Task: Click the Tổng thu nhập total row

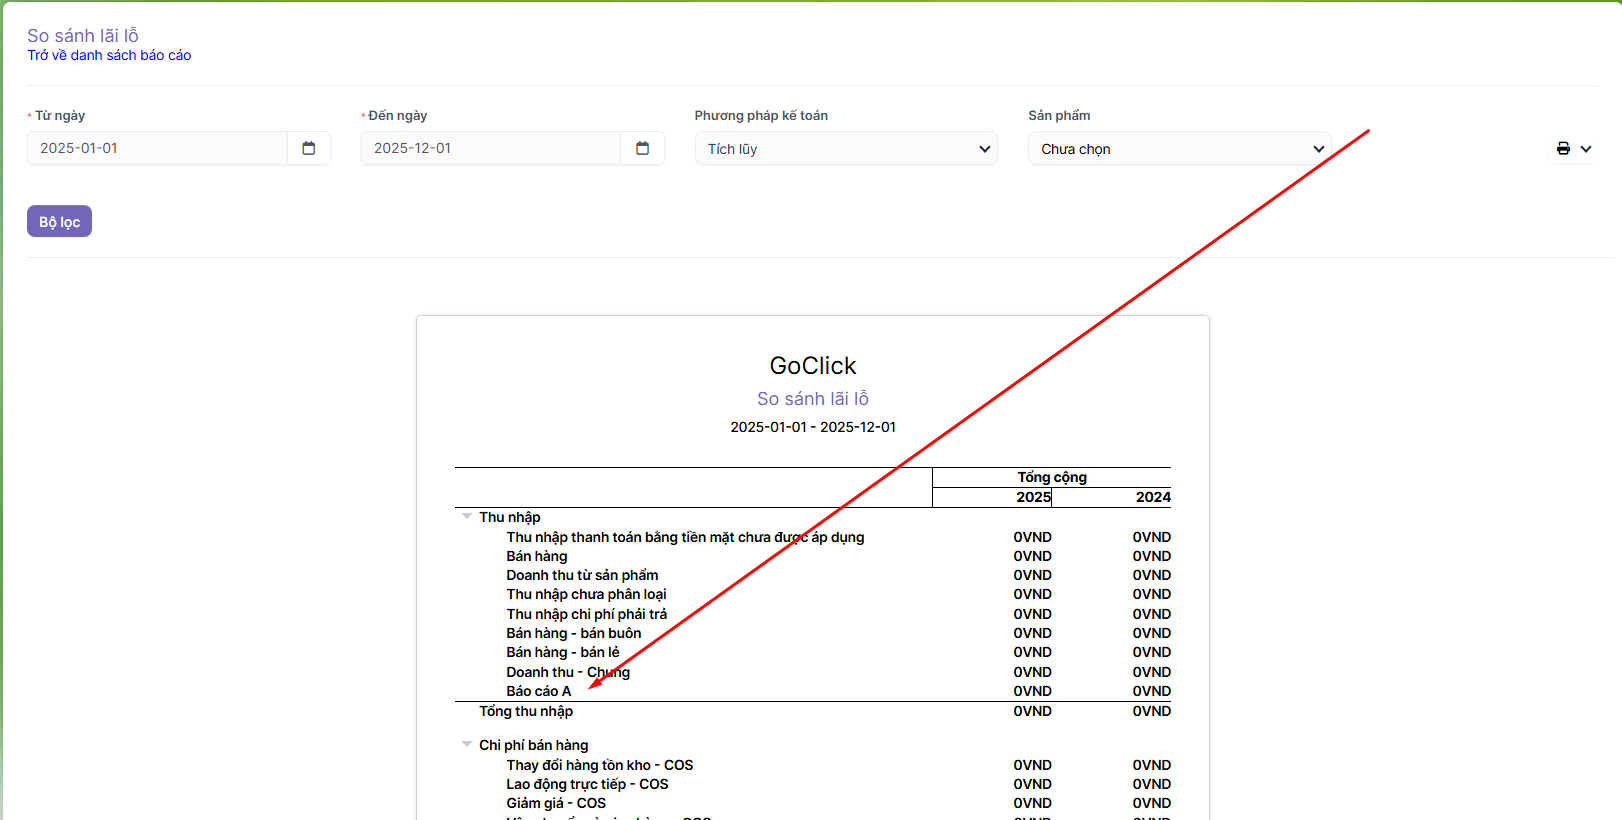Action: coord(526,711)
